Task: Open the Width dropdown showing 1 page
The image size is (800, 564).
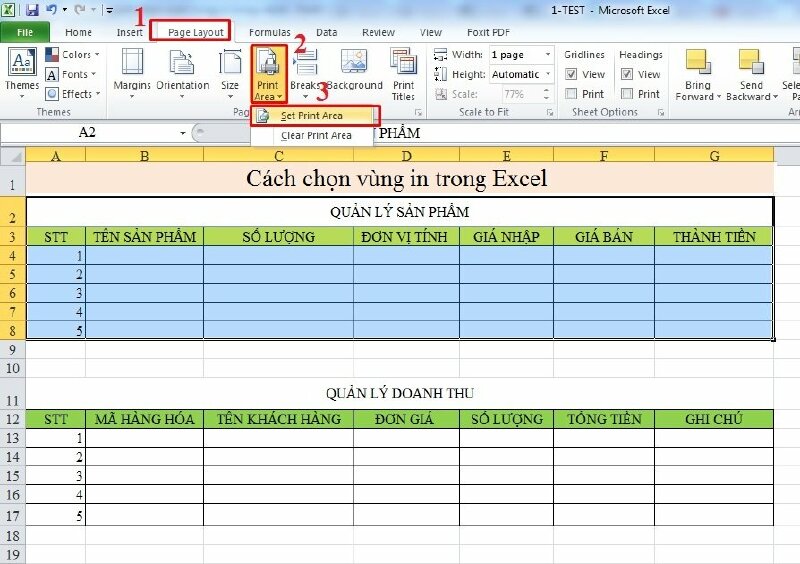Action: 521,55
